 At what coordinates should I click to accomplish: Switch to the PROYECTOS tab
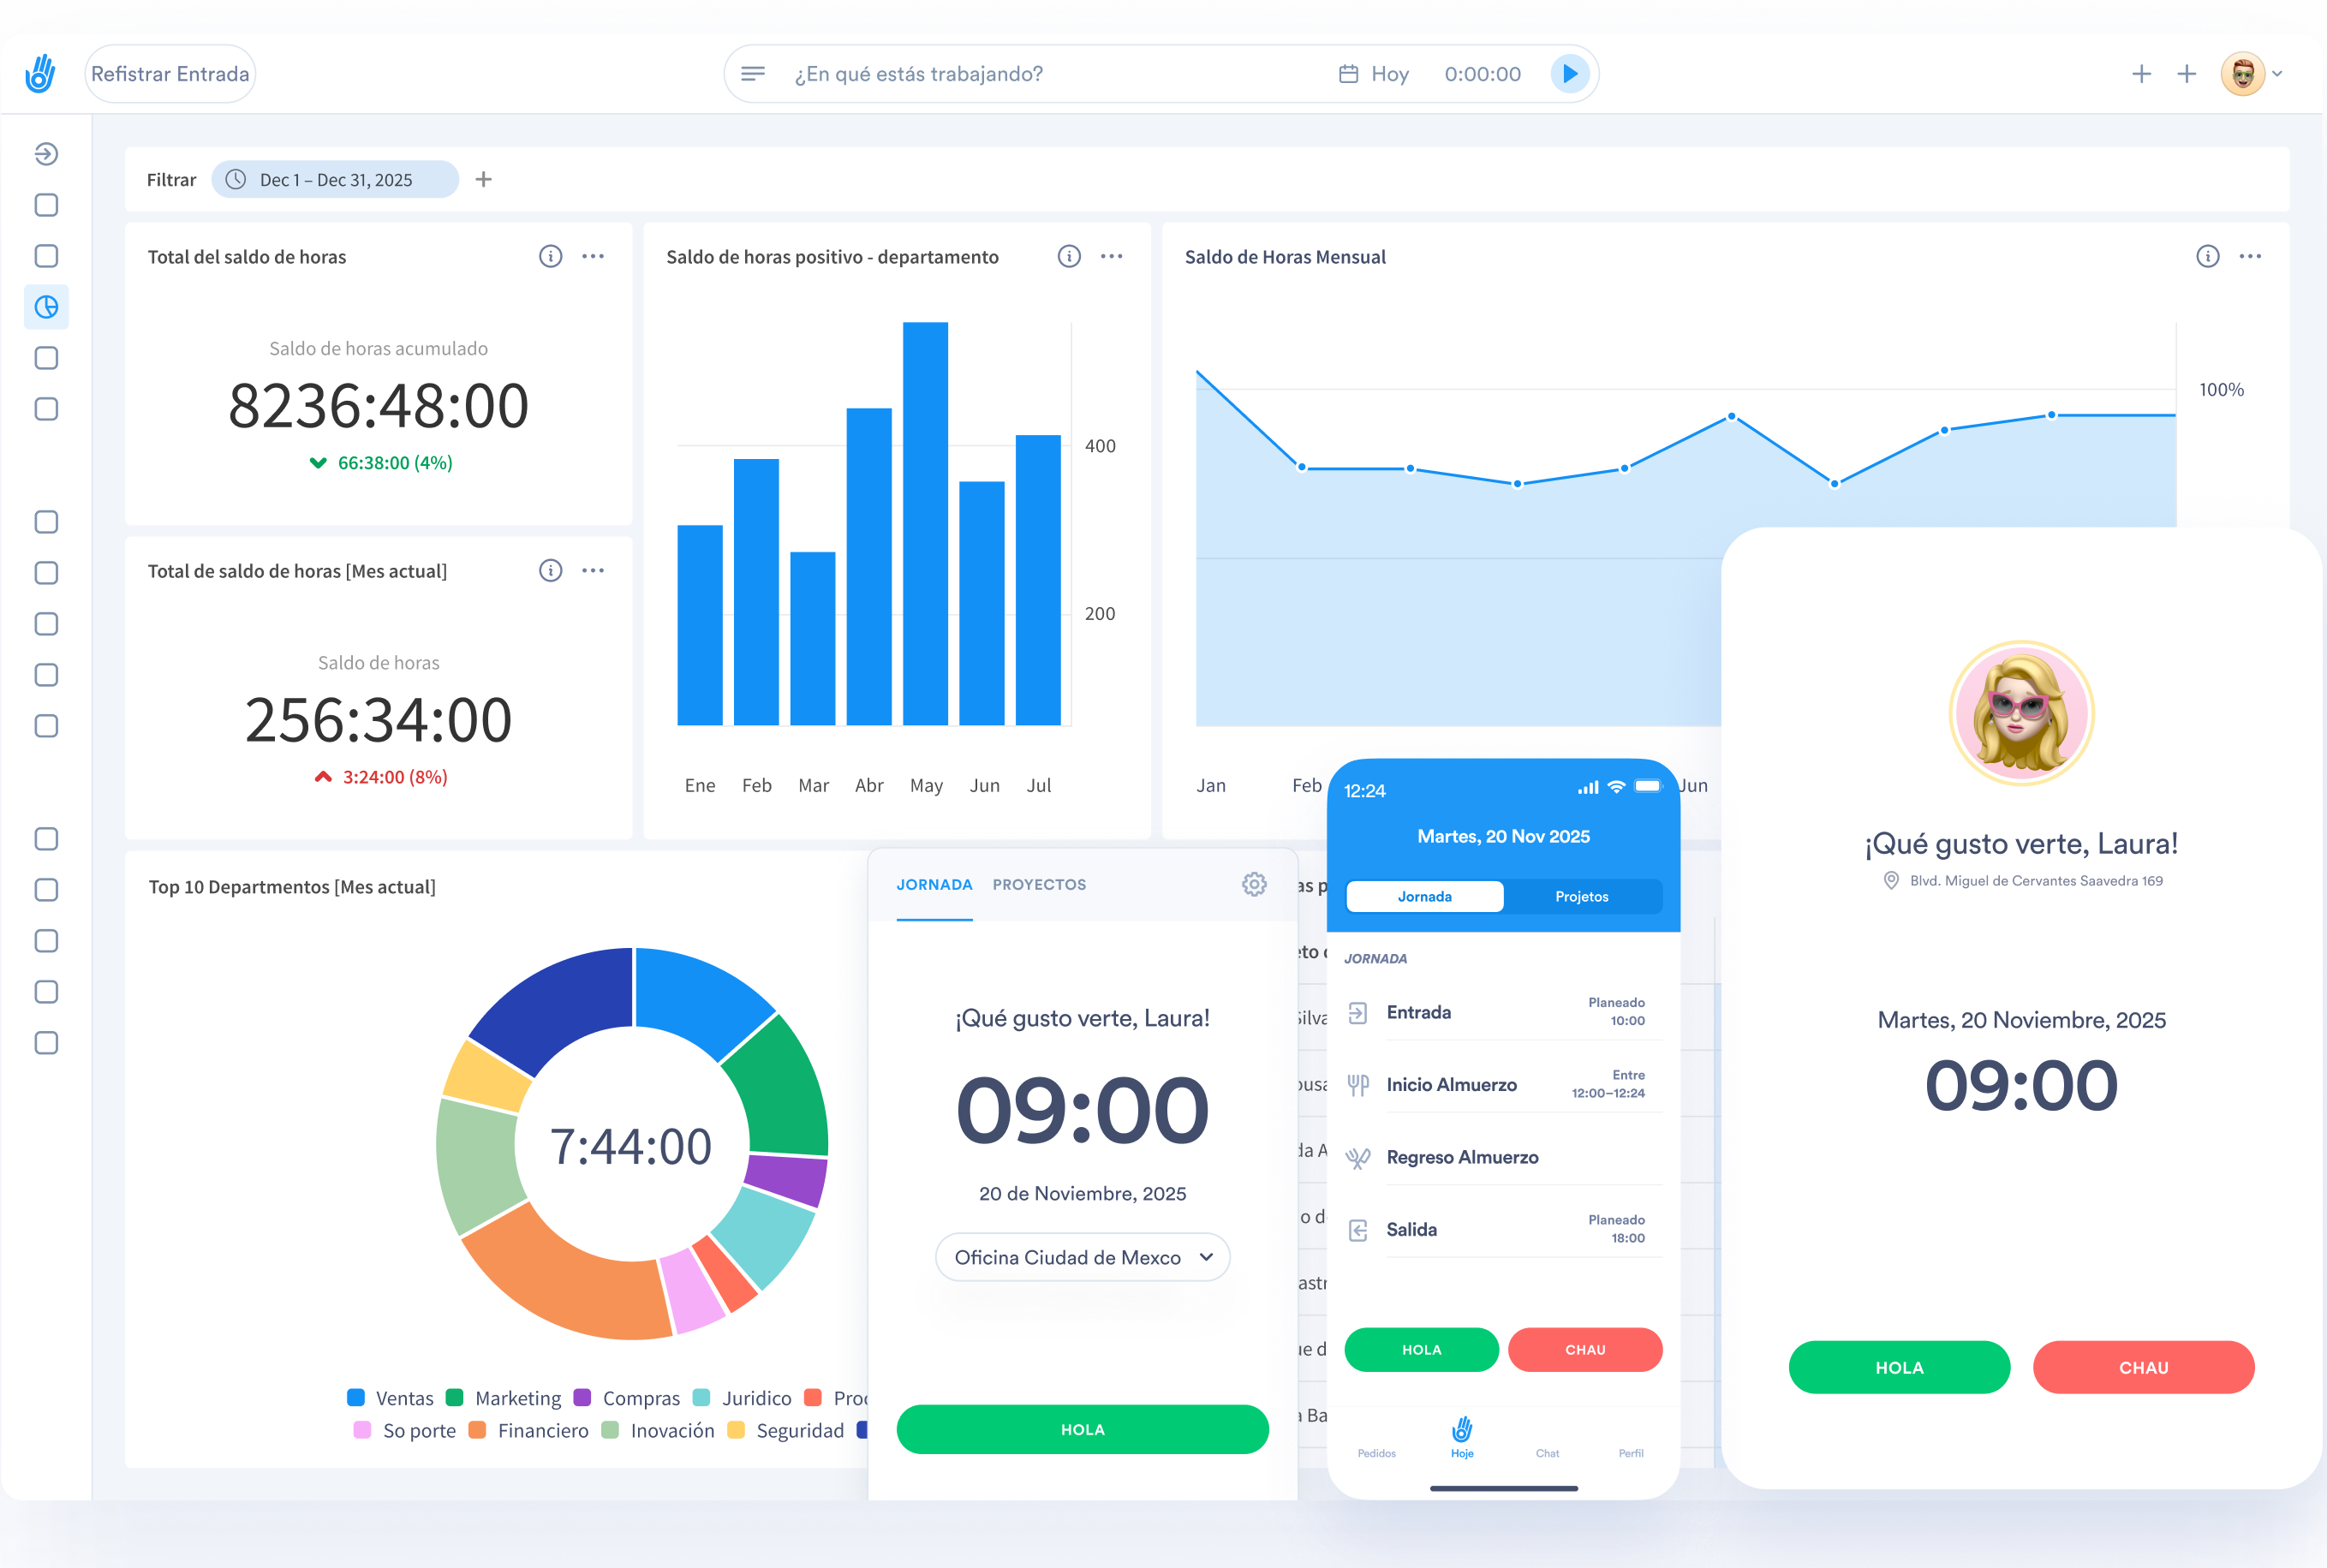pos(1039,884)
